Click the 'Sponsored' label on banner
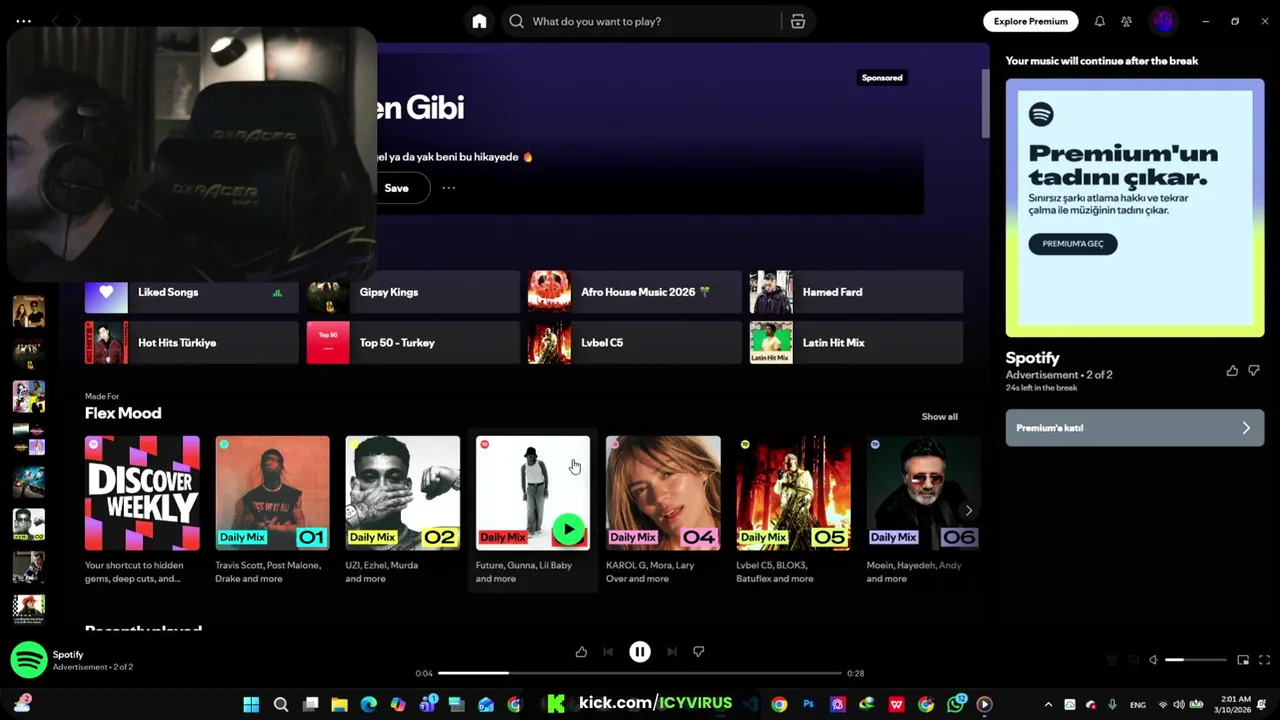 point(882,77)
